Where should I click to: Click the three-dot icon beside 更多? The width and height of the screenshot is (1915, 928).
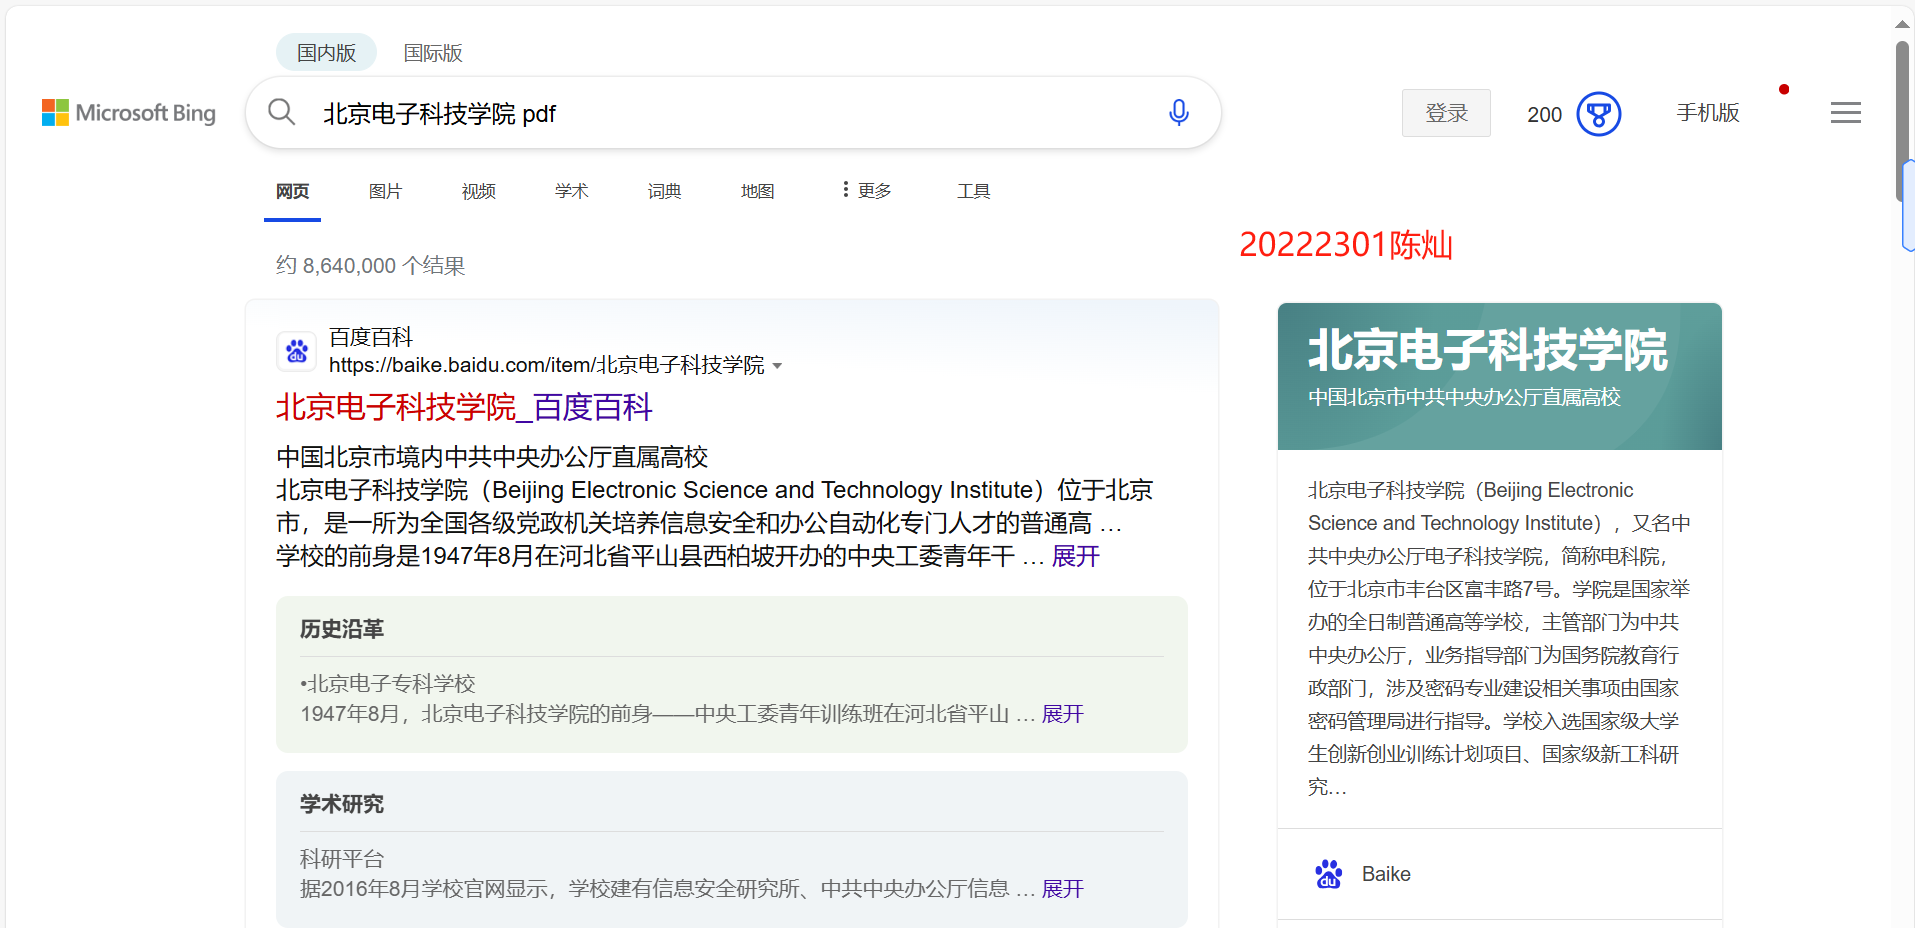tap(845, 189)
